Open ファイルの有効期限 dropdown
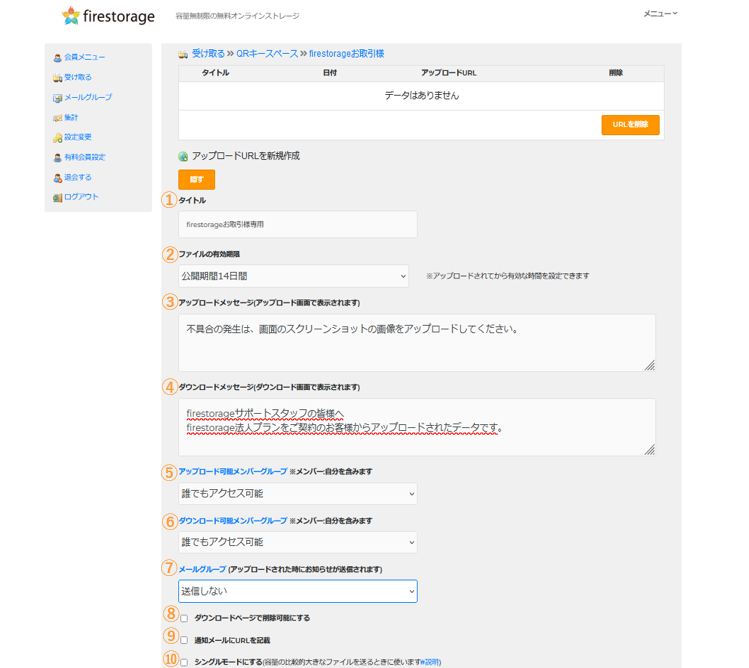This screenshot has height=668, width=749. click(x=293, y=276)
